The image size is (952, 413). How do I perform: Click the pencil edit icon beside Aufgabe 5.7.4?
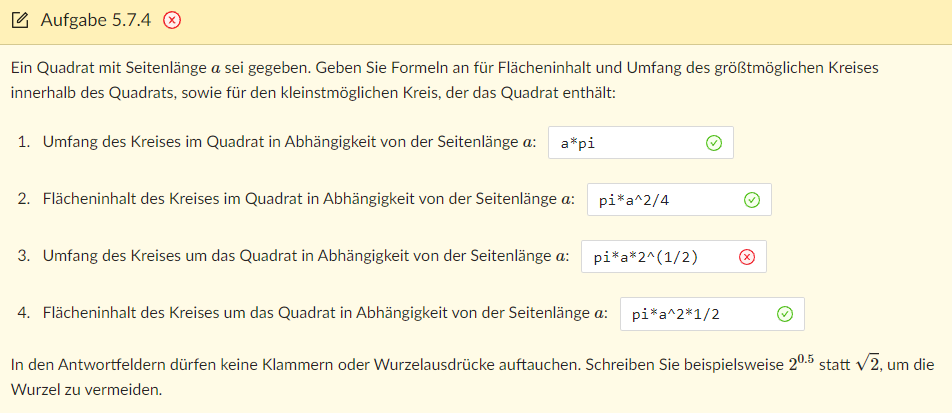(x=19, y=21)
